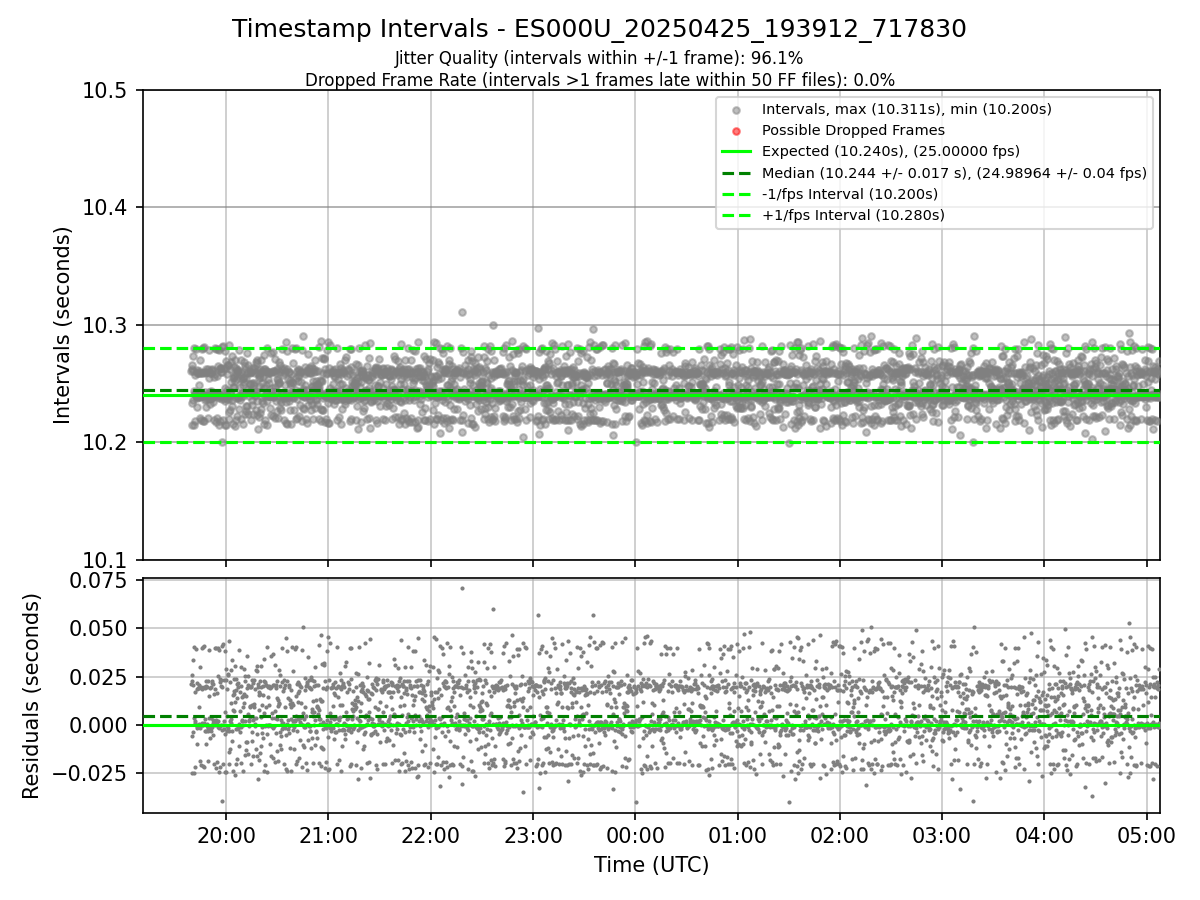
Task: Click the legend entry starting 'Median (10.244'
Action: pyautogui.click(x=954, y=173)
